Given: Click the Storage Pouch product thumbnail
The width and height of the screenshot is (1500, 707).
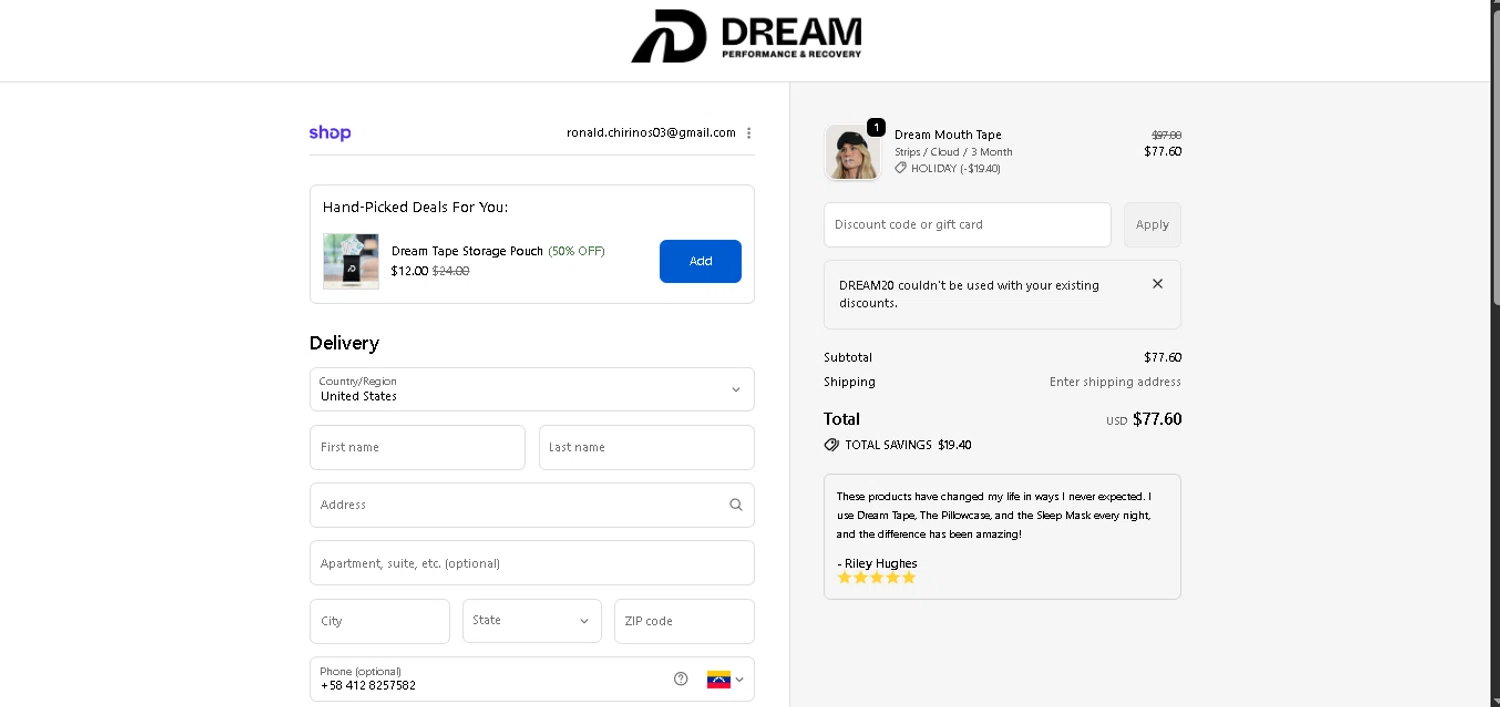Looking at the screenshot, I should pyautogui.click(x=351, y=261).
